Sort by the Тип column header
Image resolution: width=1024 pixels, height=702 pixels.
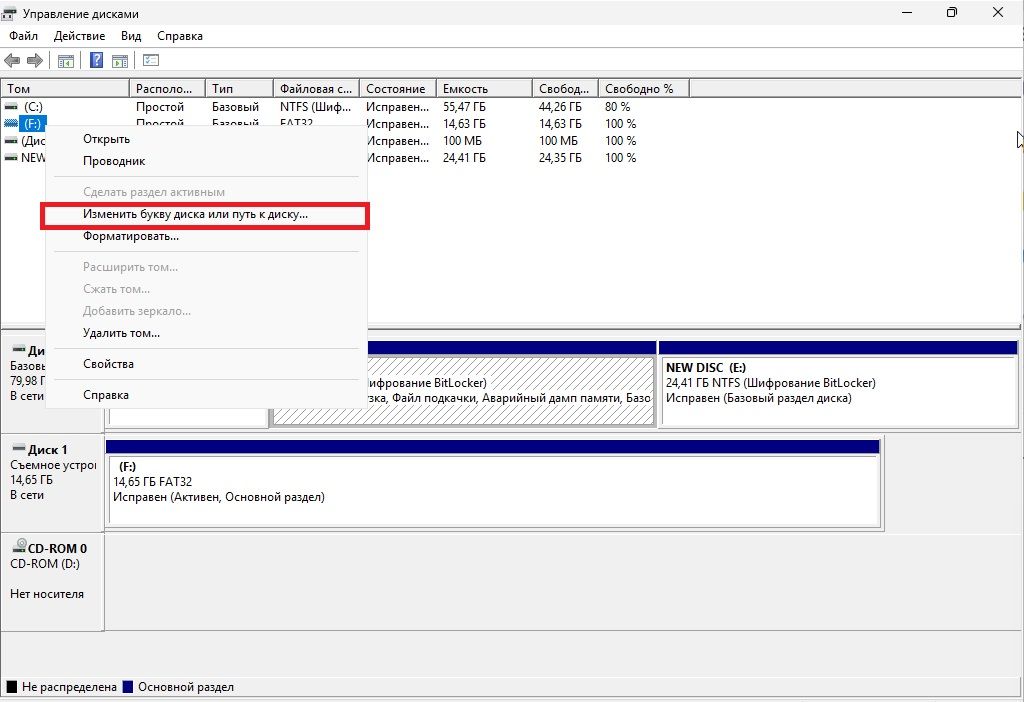point(240,89)
